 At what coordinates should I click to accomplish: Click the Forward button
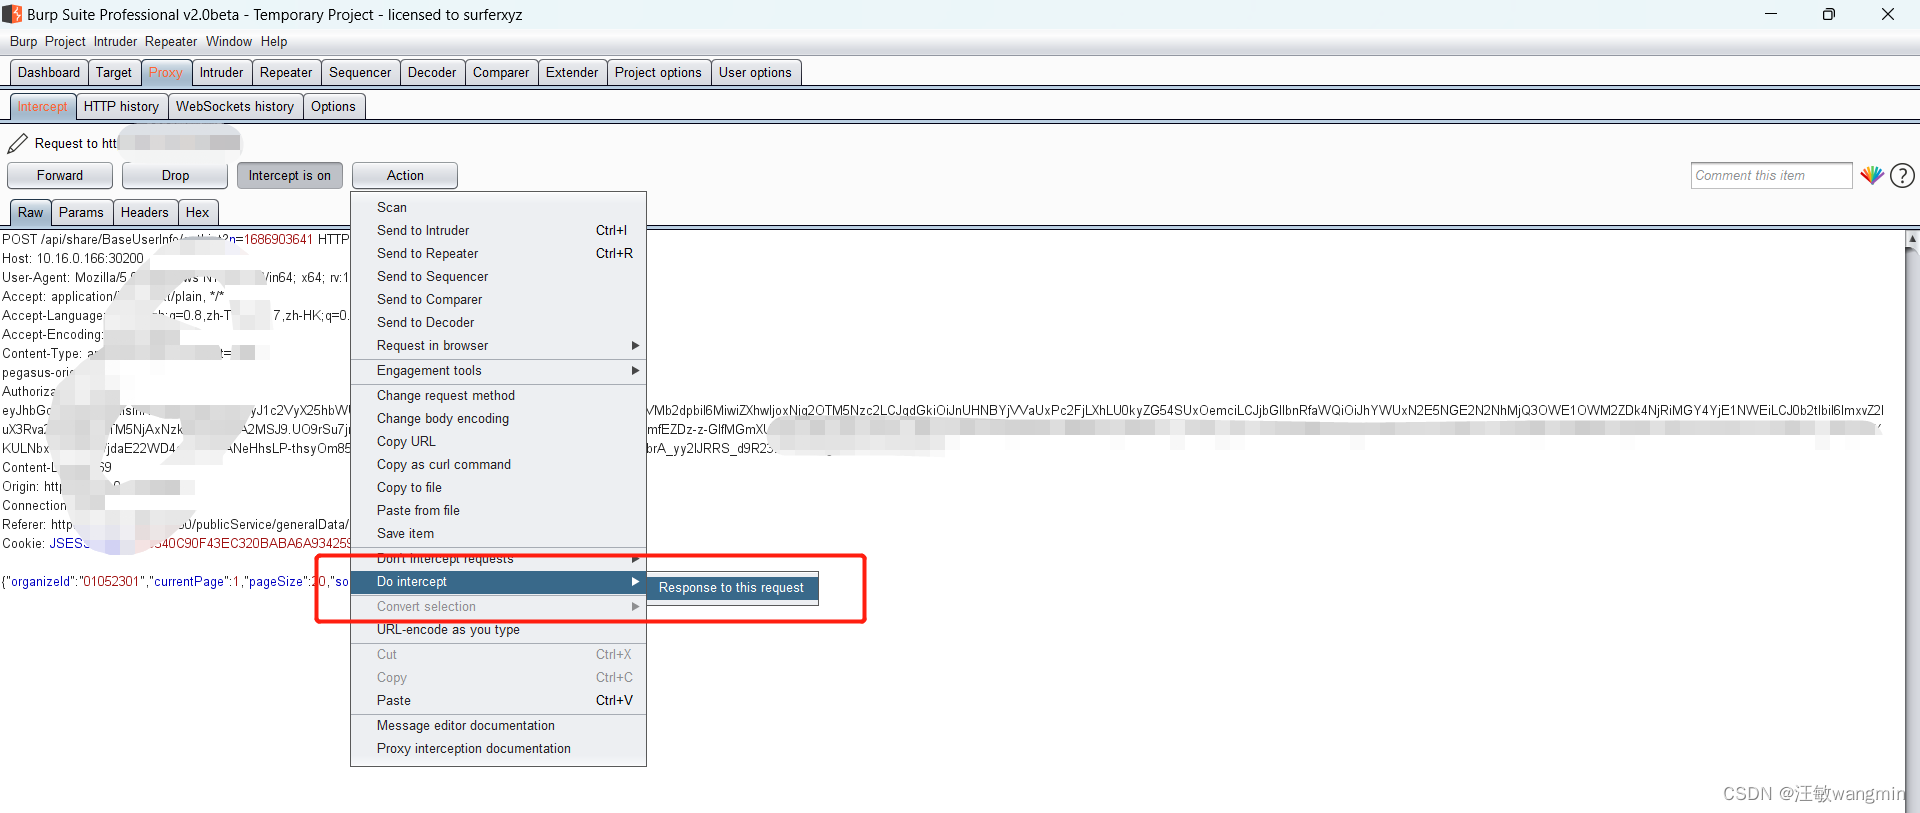pos(60,175)
